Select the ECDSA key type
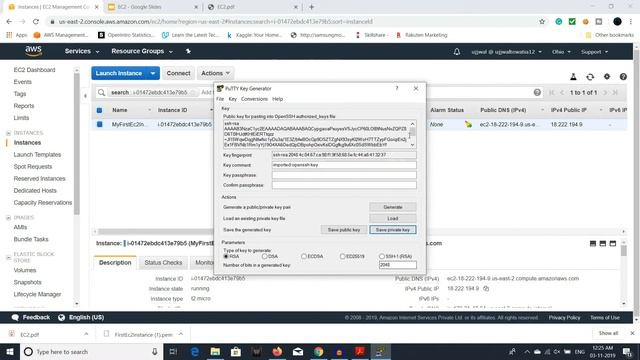The width and height of the screenshot is (640, 360). [x=304, y=256]
